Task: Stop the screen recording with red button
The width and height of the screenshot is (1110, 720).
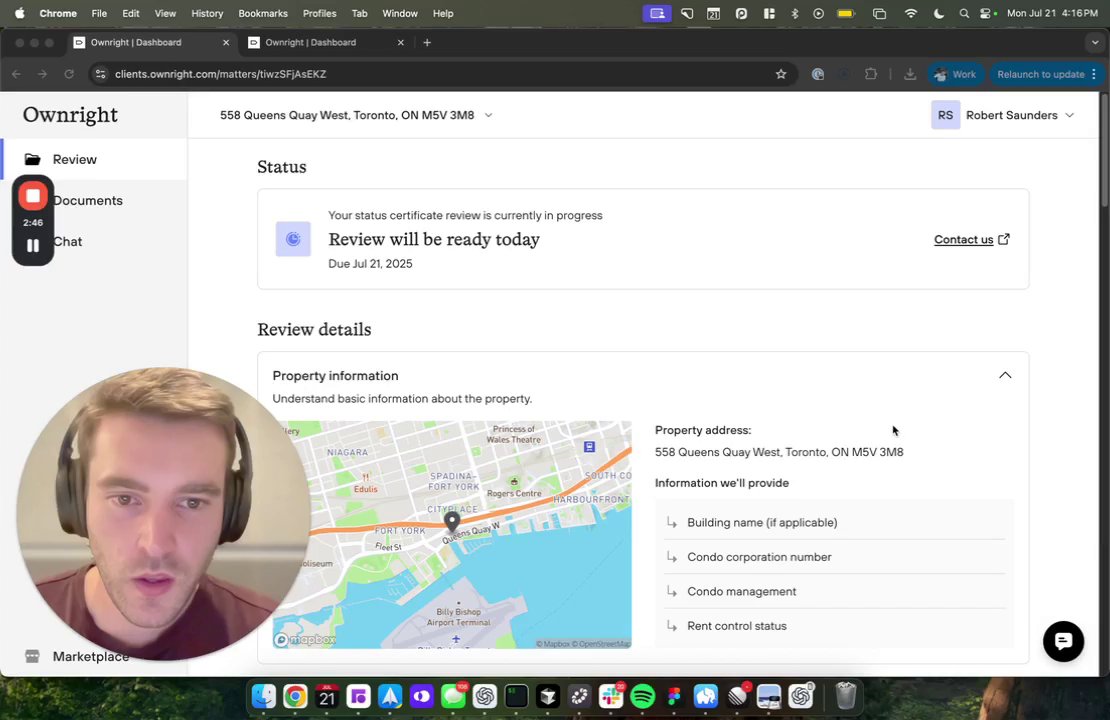Action: tap(33, 196)
